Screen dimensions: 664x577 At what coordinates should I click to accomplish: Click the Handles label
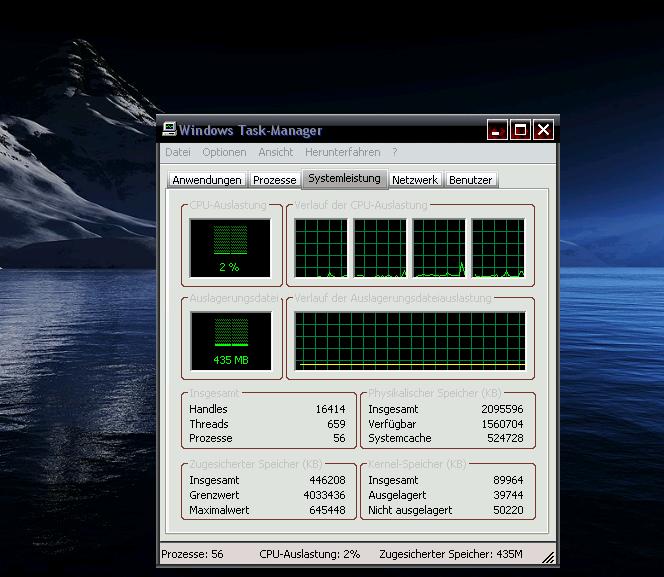[x=208, y=409]
